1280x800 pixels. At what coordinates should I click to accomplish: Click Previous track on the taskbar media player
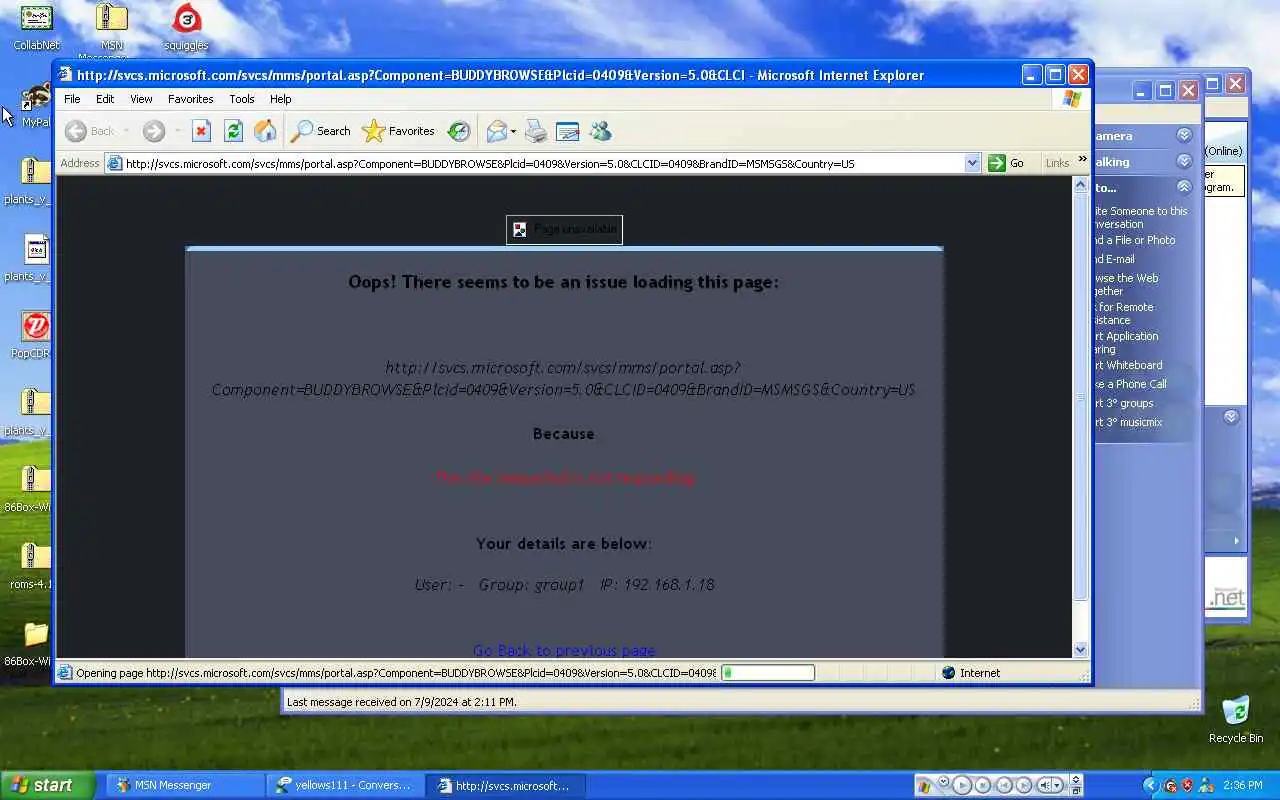tap(1004, 785)
